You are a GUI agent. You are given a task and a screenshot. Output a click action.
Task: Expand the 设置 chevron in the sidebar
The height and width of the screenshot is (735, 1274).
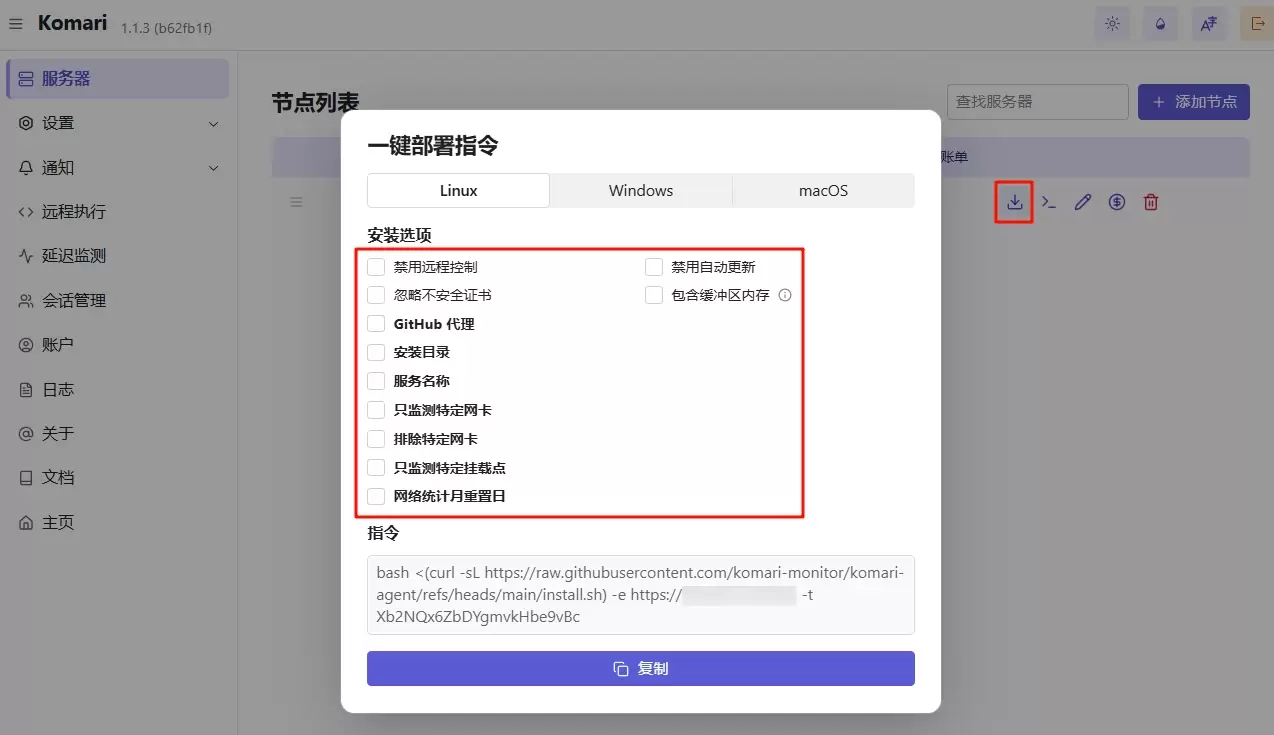213,124
